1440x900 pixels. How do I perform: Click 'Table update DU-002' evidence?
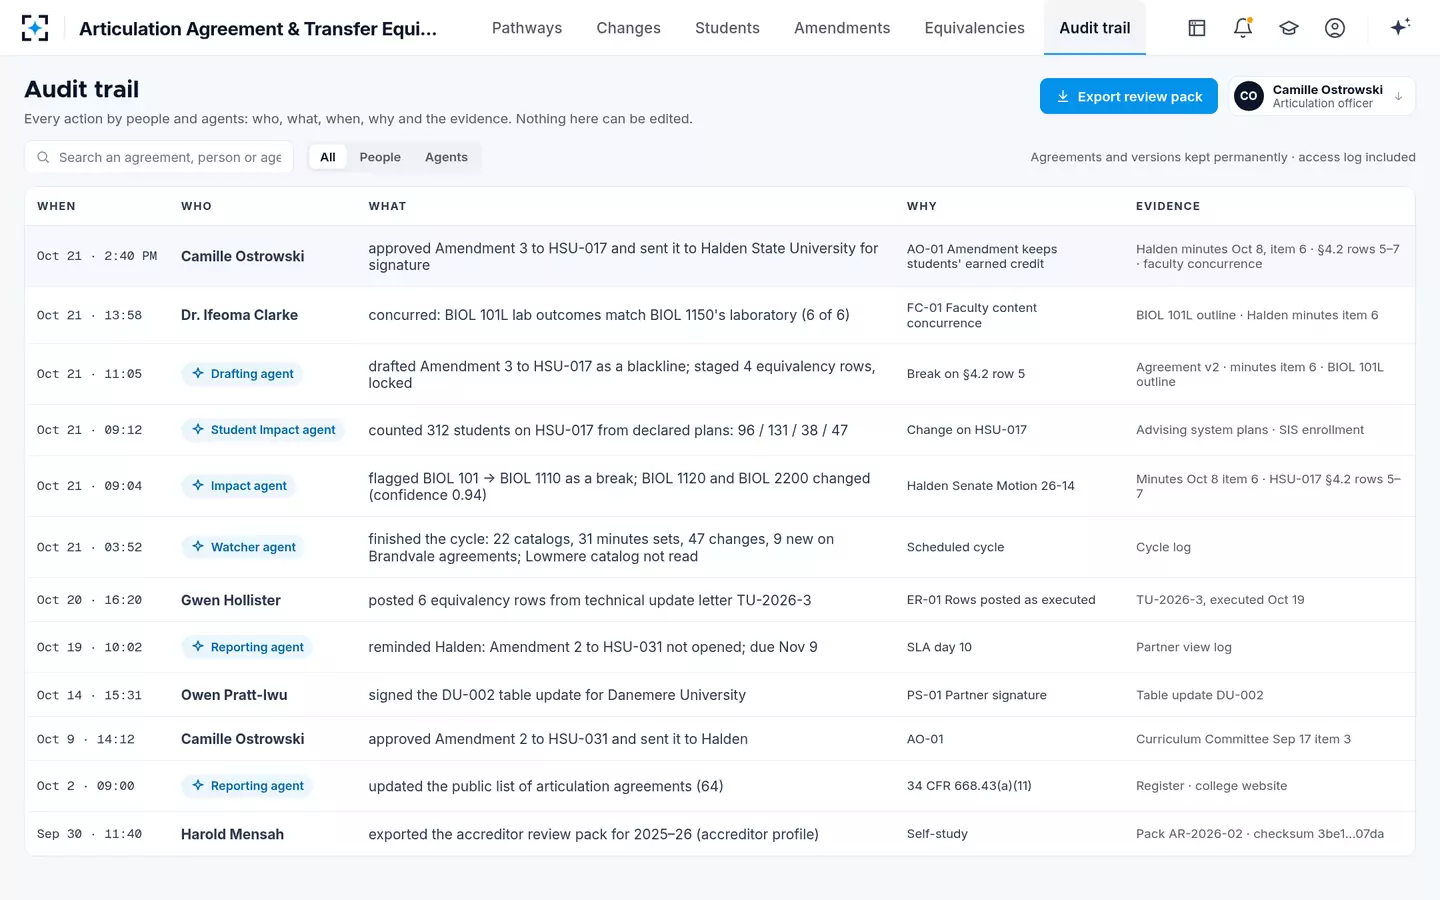click(x=1200, y=695)
